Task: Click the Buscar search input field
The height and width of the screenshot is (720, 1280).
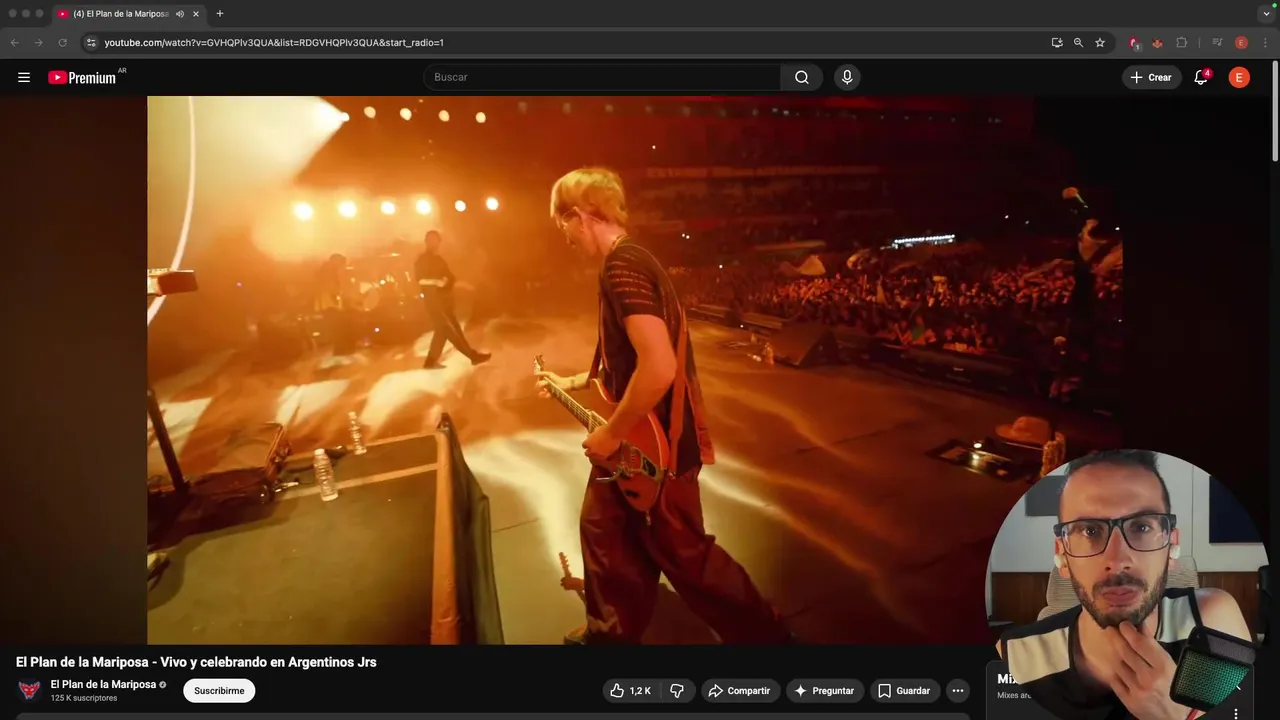Action: click(602, 77)
